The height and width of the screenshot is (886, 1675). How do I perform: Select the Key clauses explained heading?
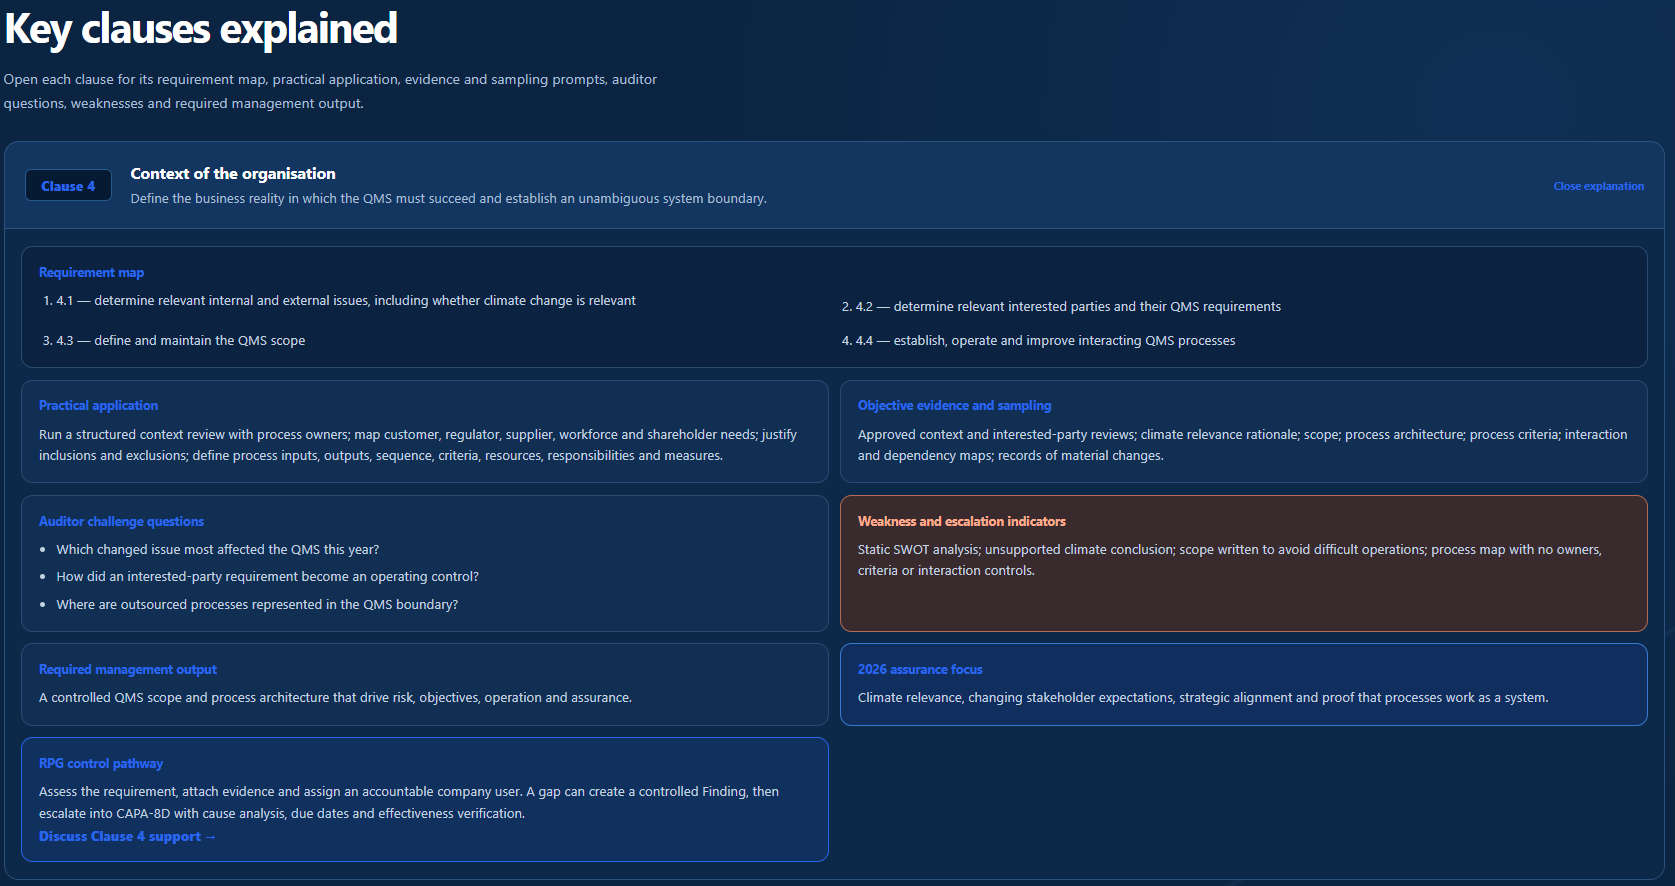click(x=201, y=28)
